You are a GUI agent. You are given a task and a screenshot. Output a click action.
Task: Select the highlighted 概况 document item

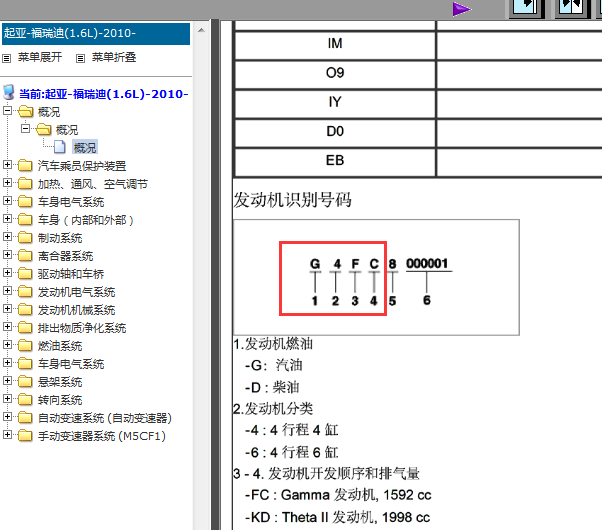(x=85, y=147)
